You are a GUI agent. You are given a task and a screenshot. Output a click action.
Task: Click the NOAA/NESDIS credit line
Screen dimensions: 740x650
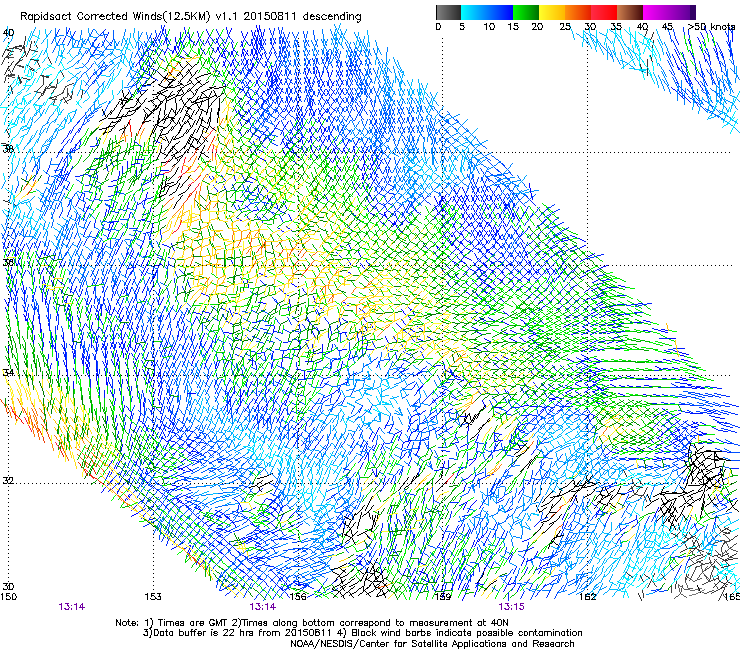tap(432, 644)
